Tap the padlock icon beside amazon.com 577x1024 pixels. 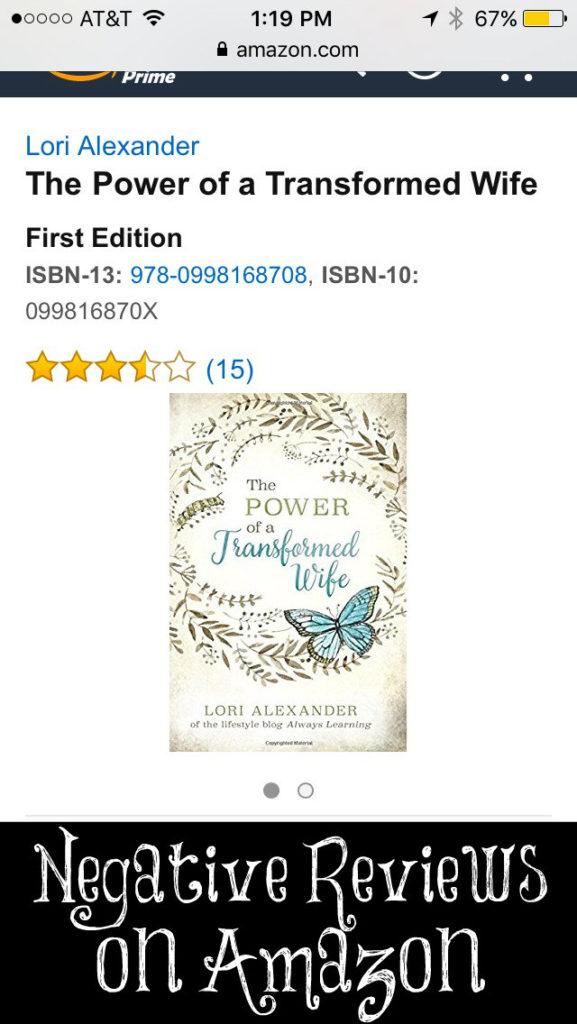[x=223, y=50]
